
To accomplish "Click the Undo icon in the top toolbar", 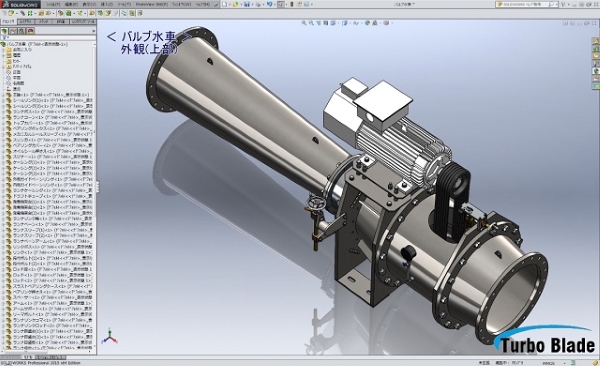I will pyautogui.click(x=269, y=4).
